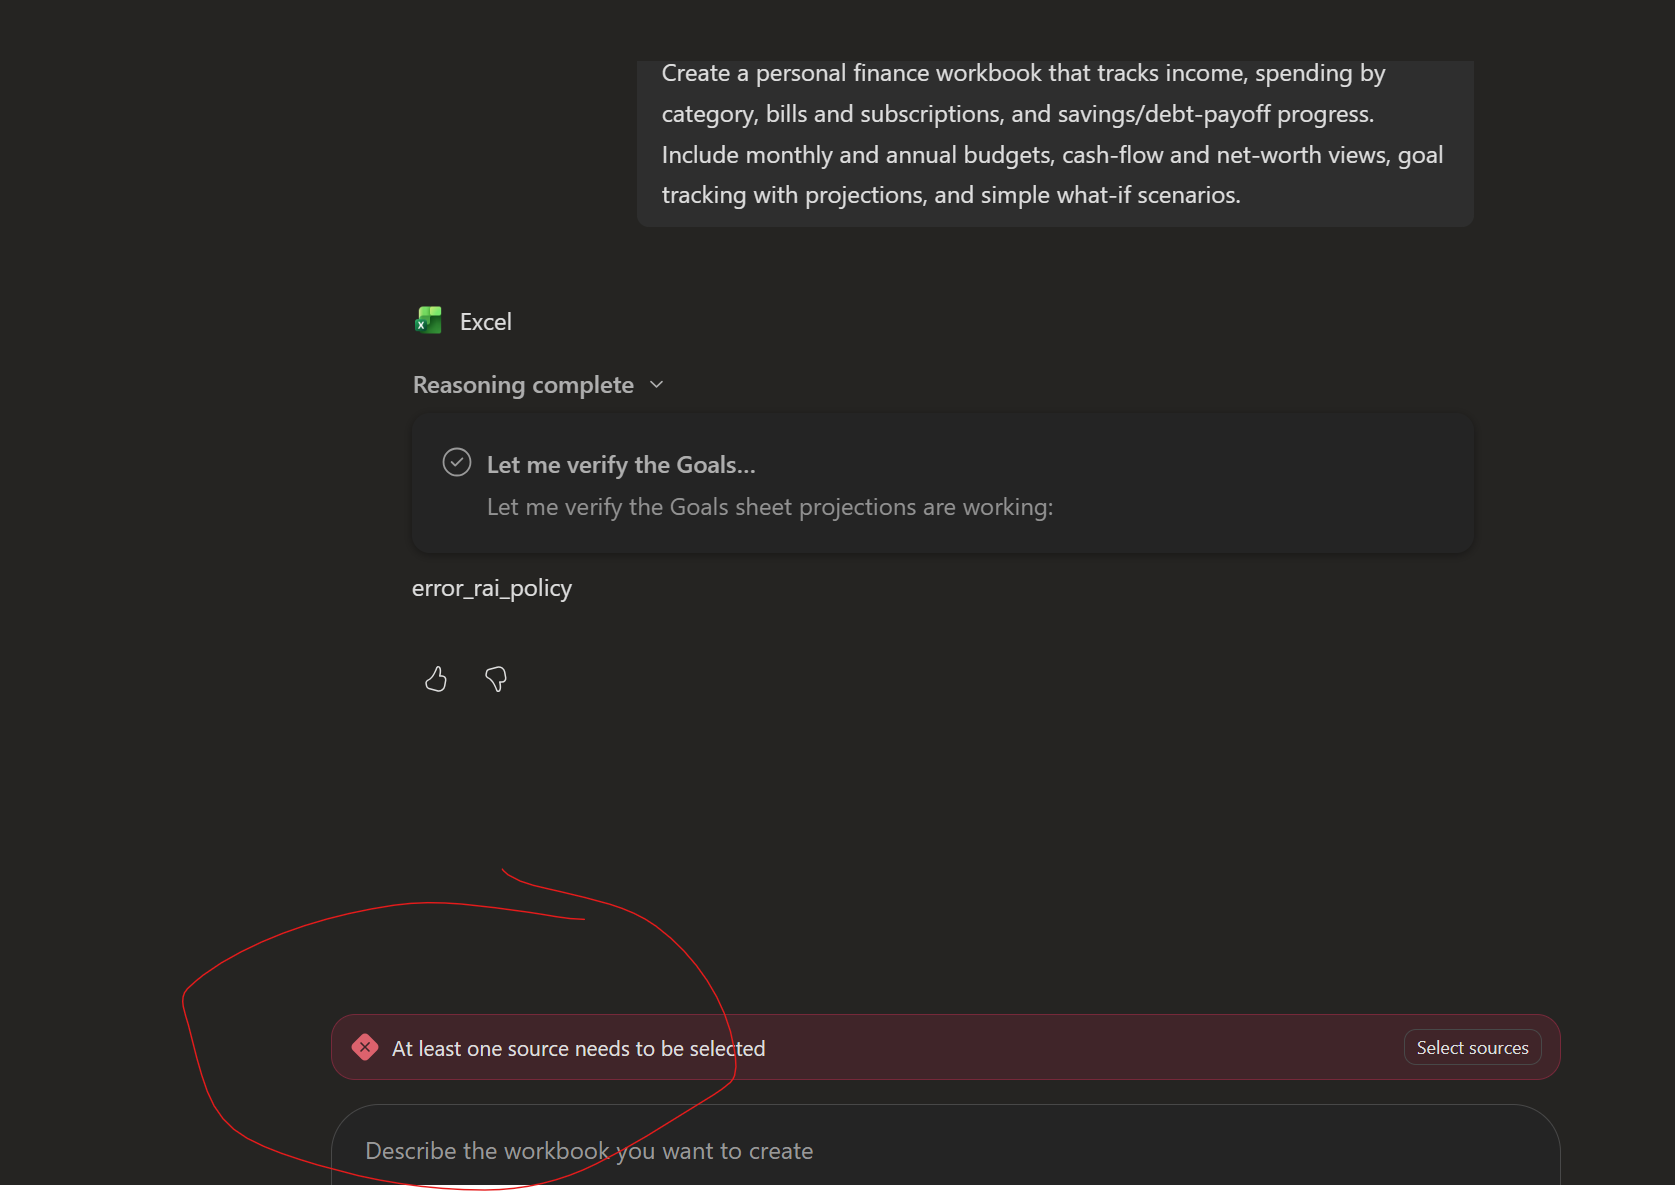
Task: Click the error_rai_policy message text
Action: (492, 588)
